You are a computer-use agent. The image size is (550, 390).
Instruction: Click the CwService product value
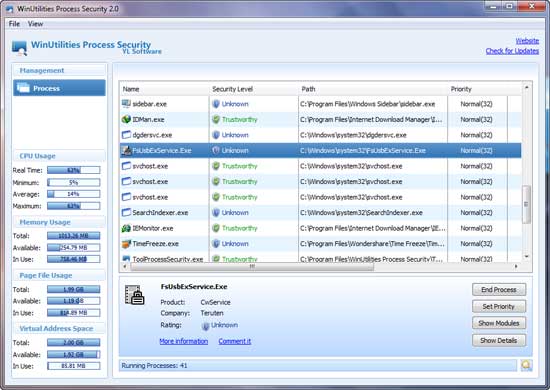tap(215, 302)
